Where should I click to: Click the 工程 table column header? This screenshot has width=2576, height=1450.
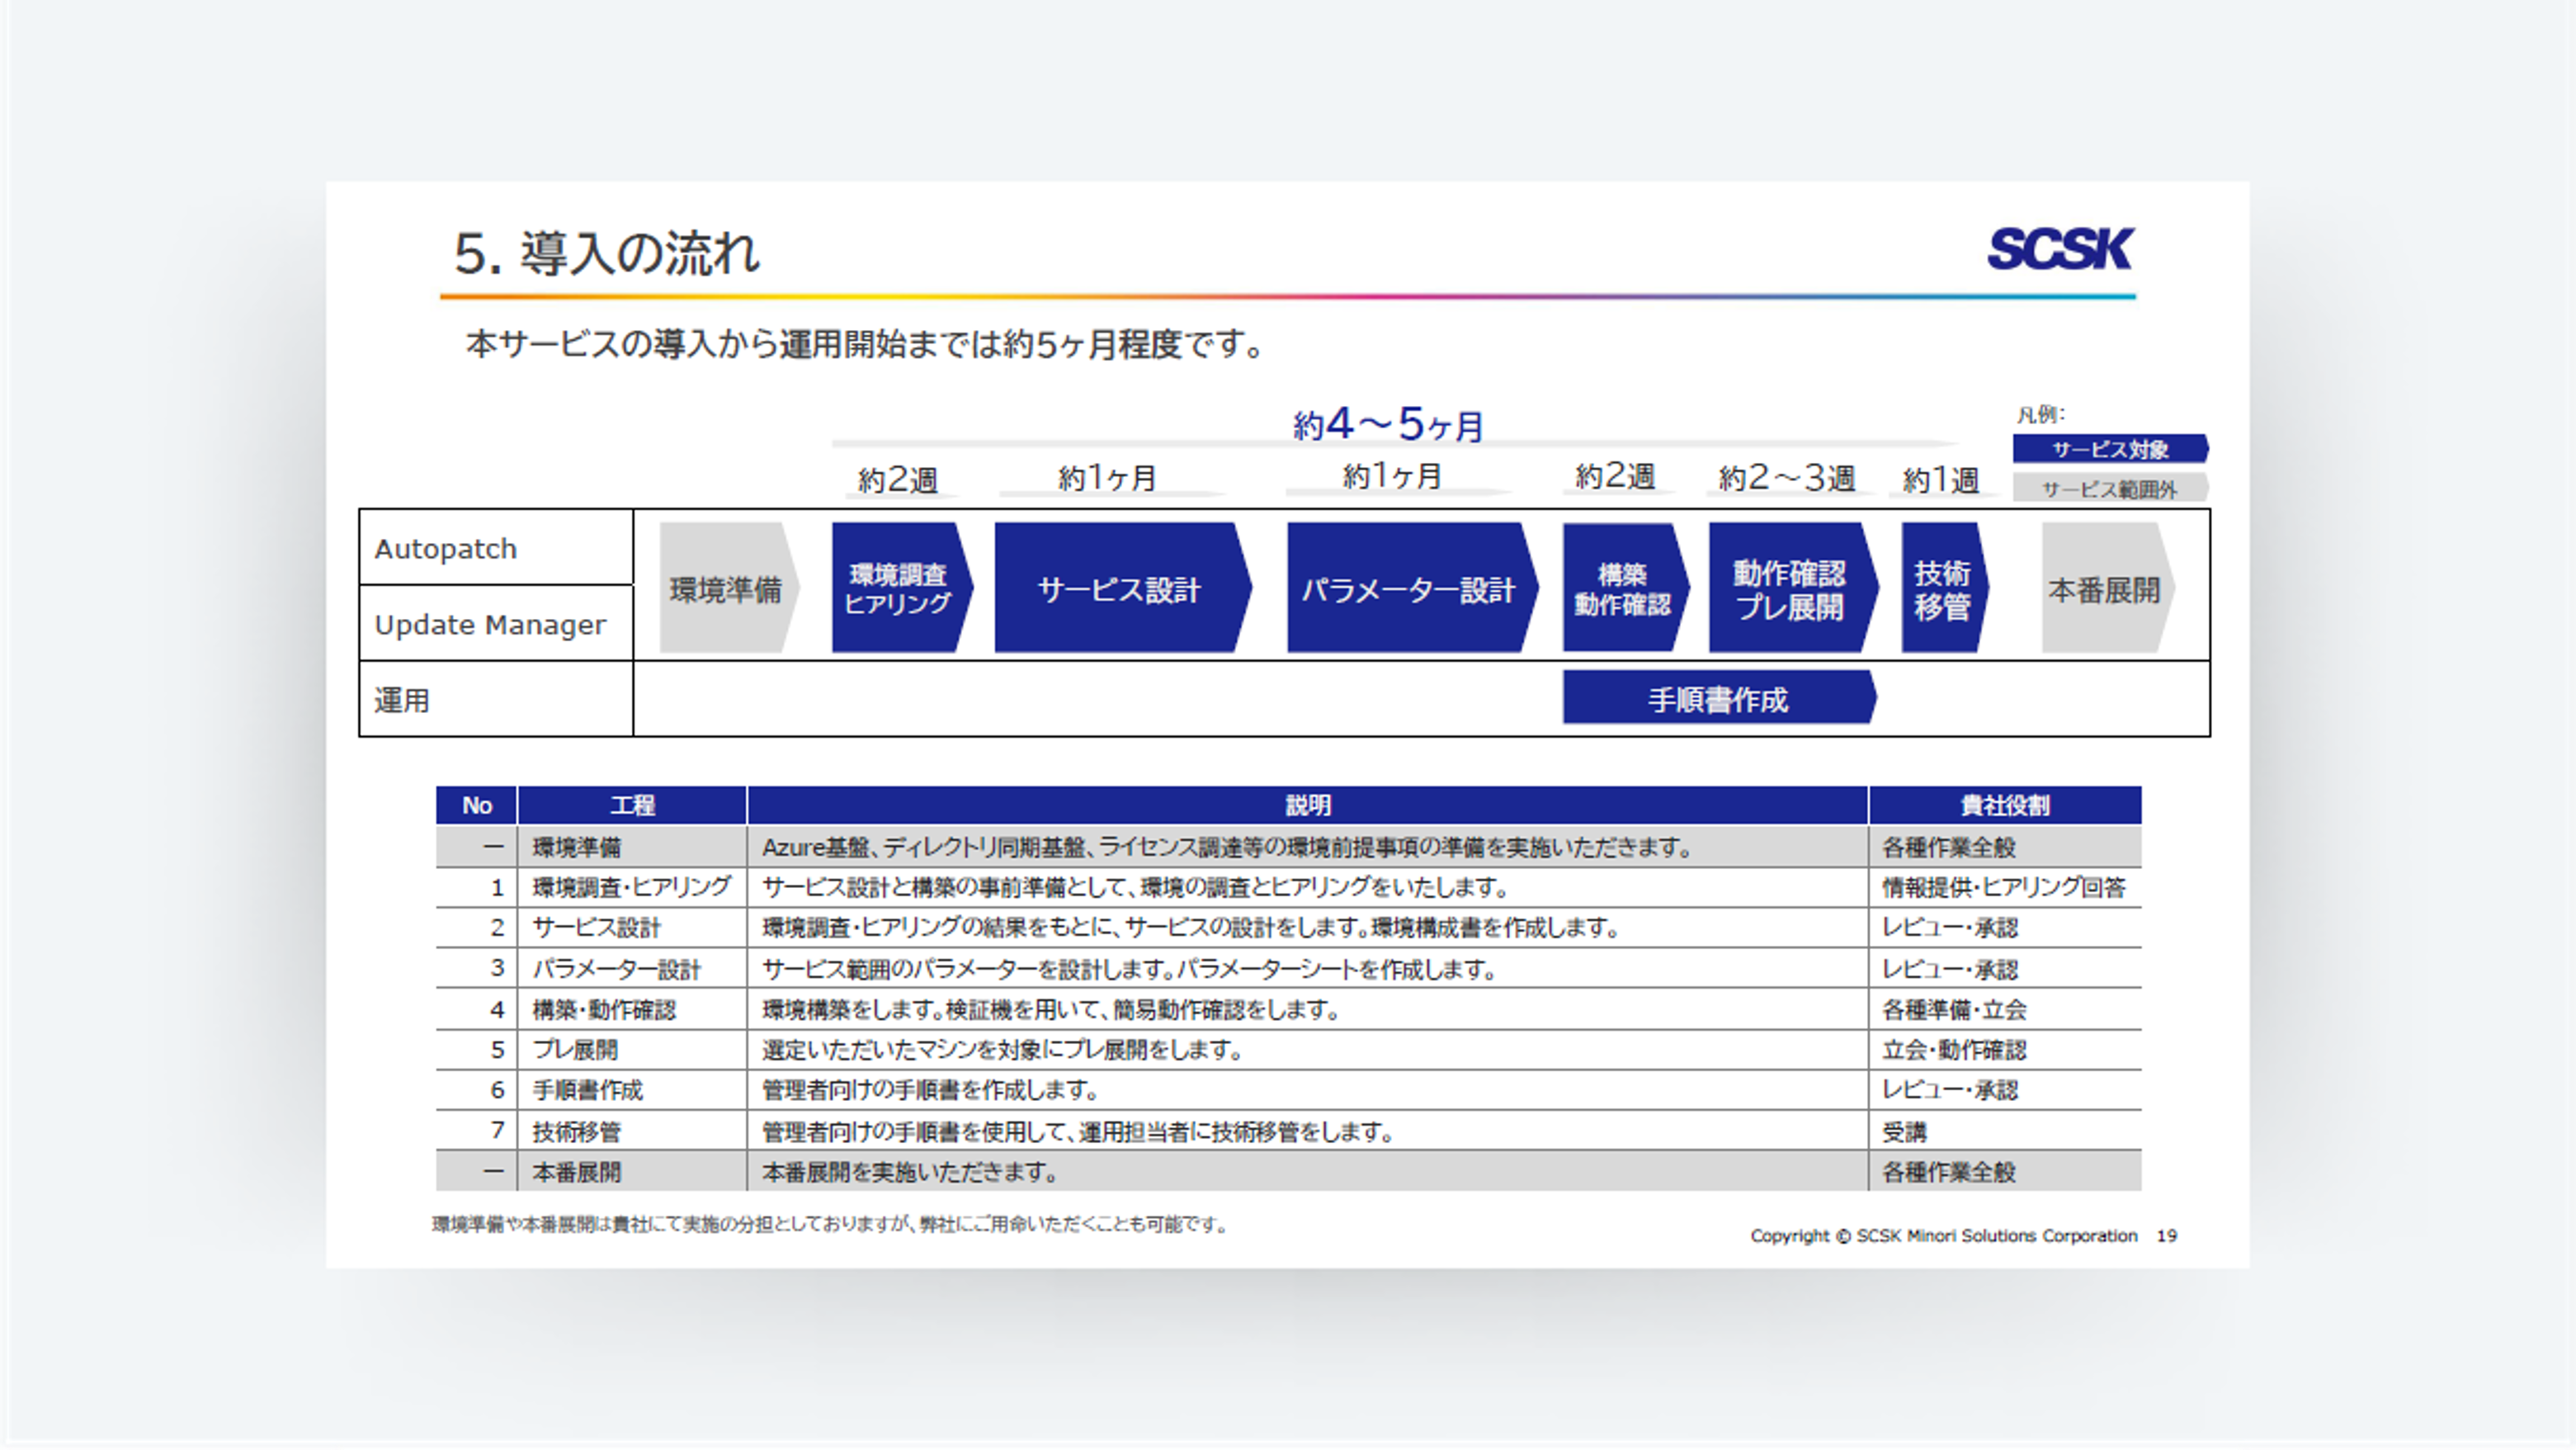click(x=632, y=805)
